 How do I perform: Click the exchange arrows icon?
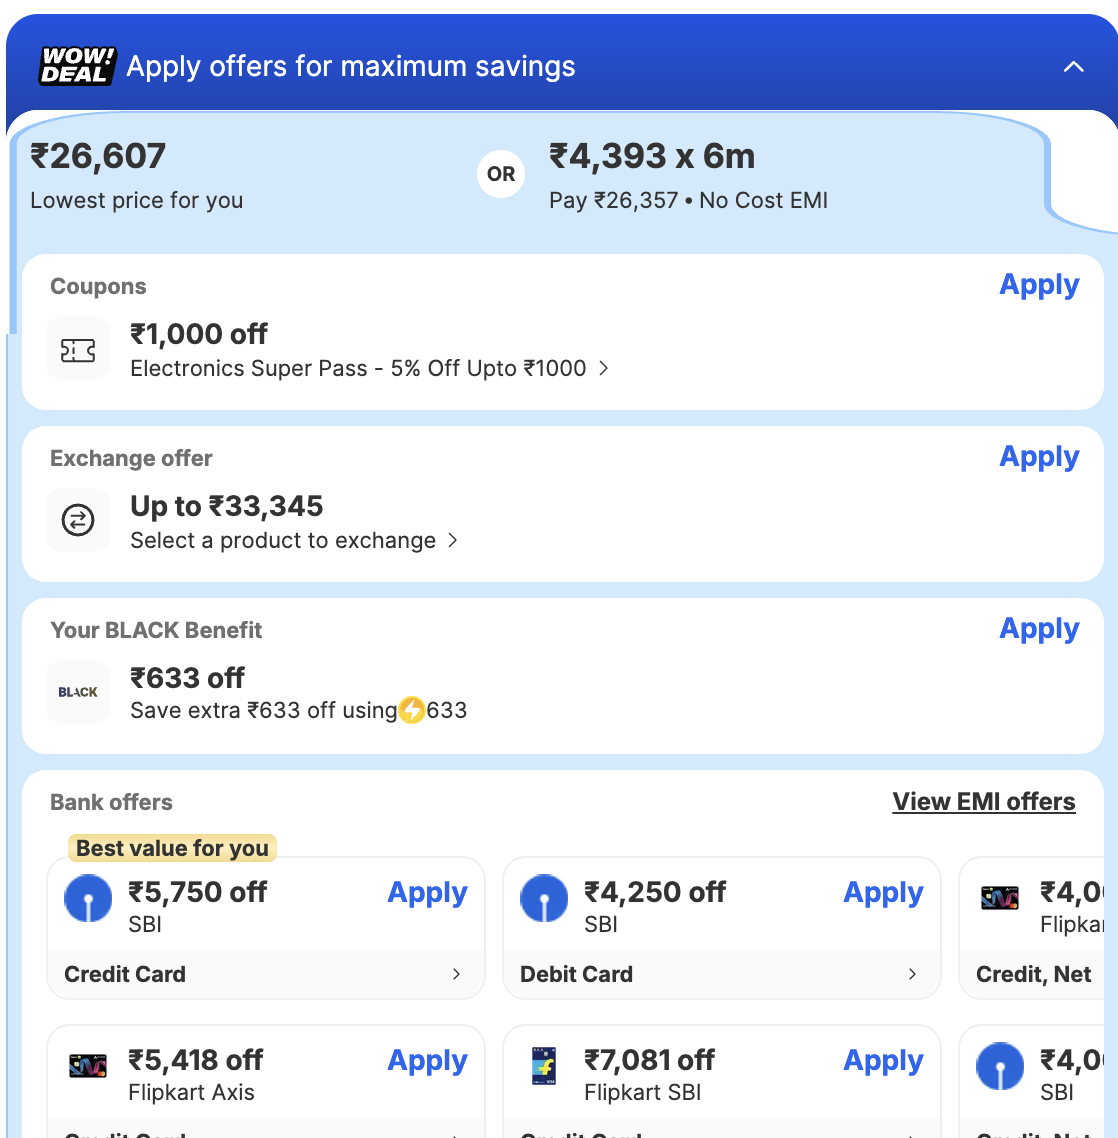[x=78, y=520]
